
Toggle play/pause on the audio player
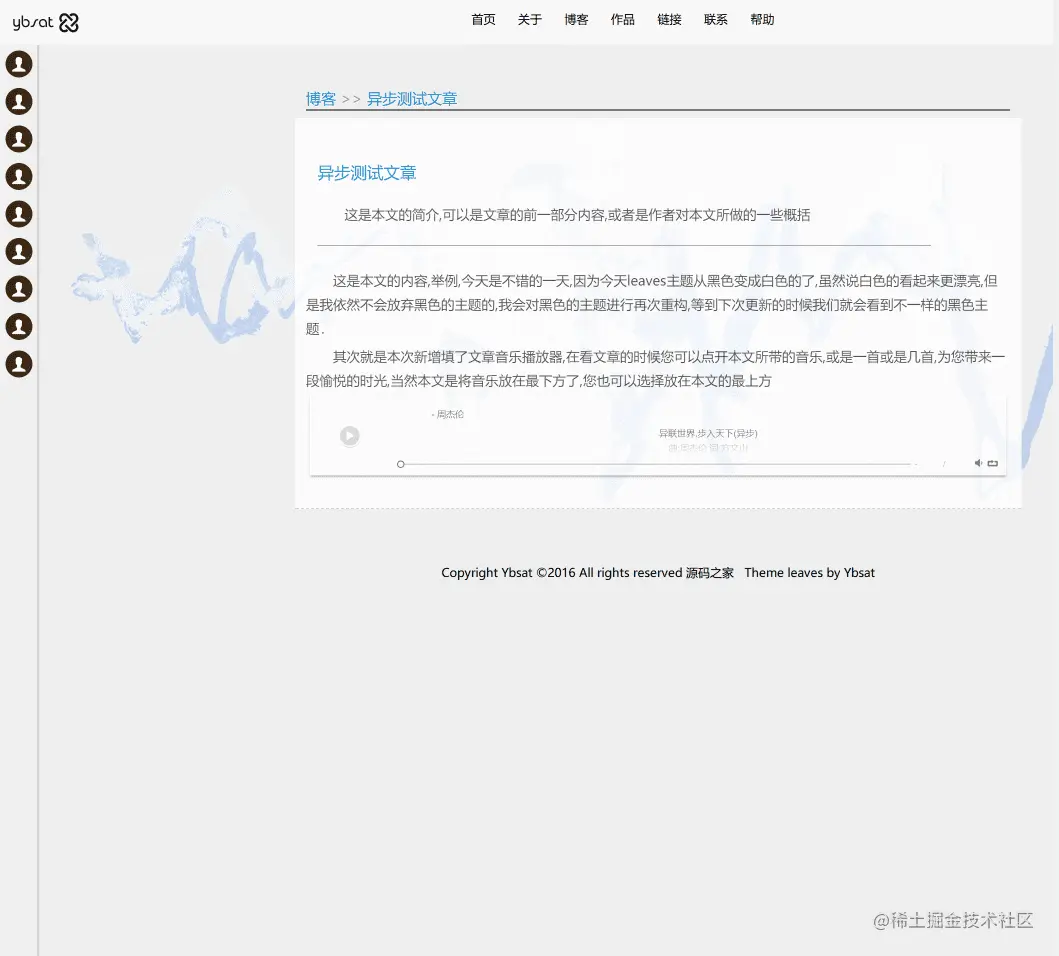point(349,435)
